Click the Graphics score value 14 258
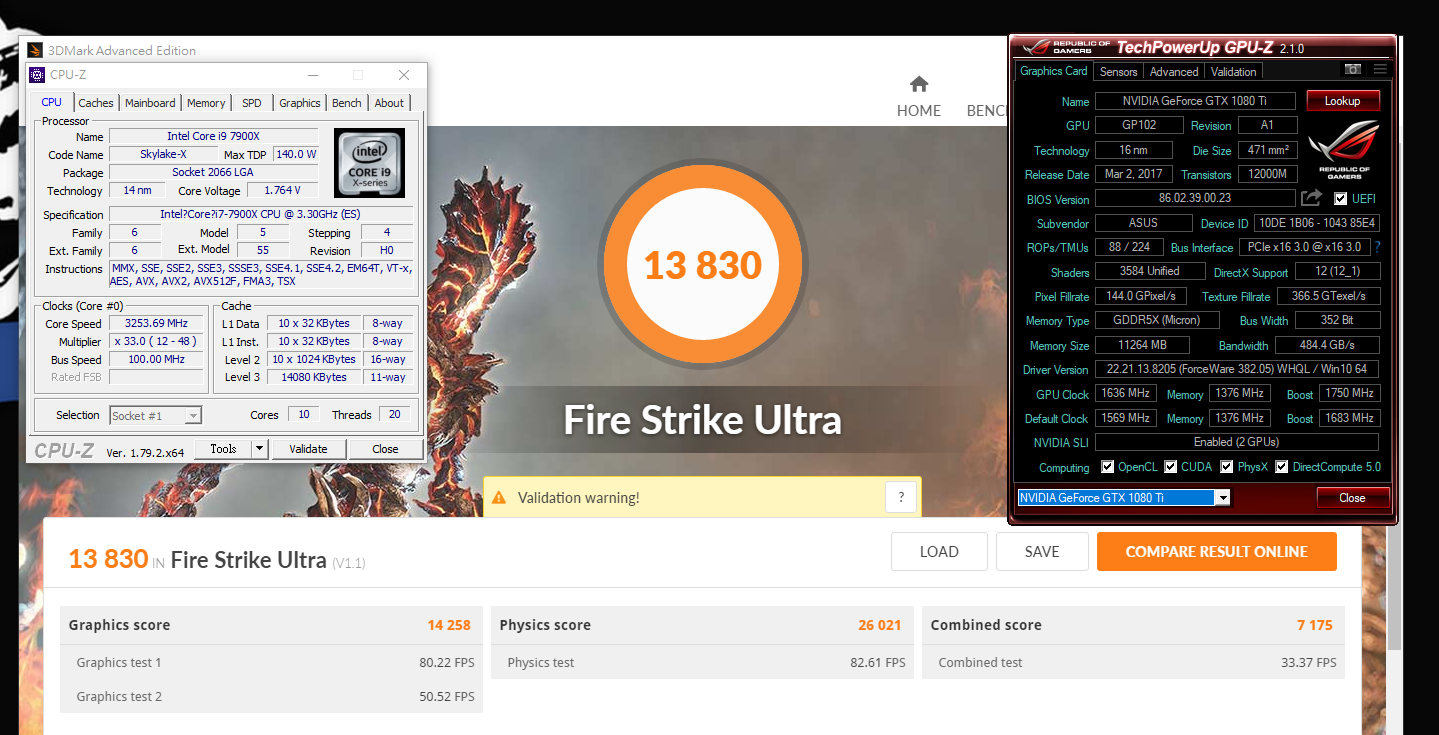The image size is (1439, 735). tap(449, 625)
